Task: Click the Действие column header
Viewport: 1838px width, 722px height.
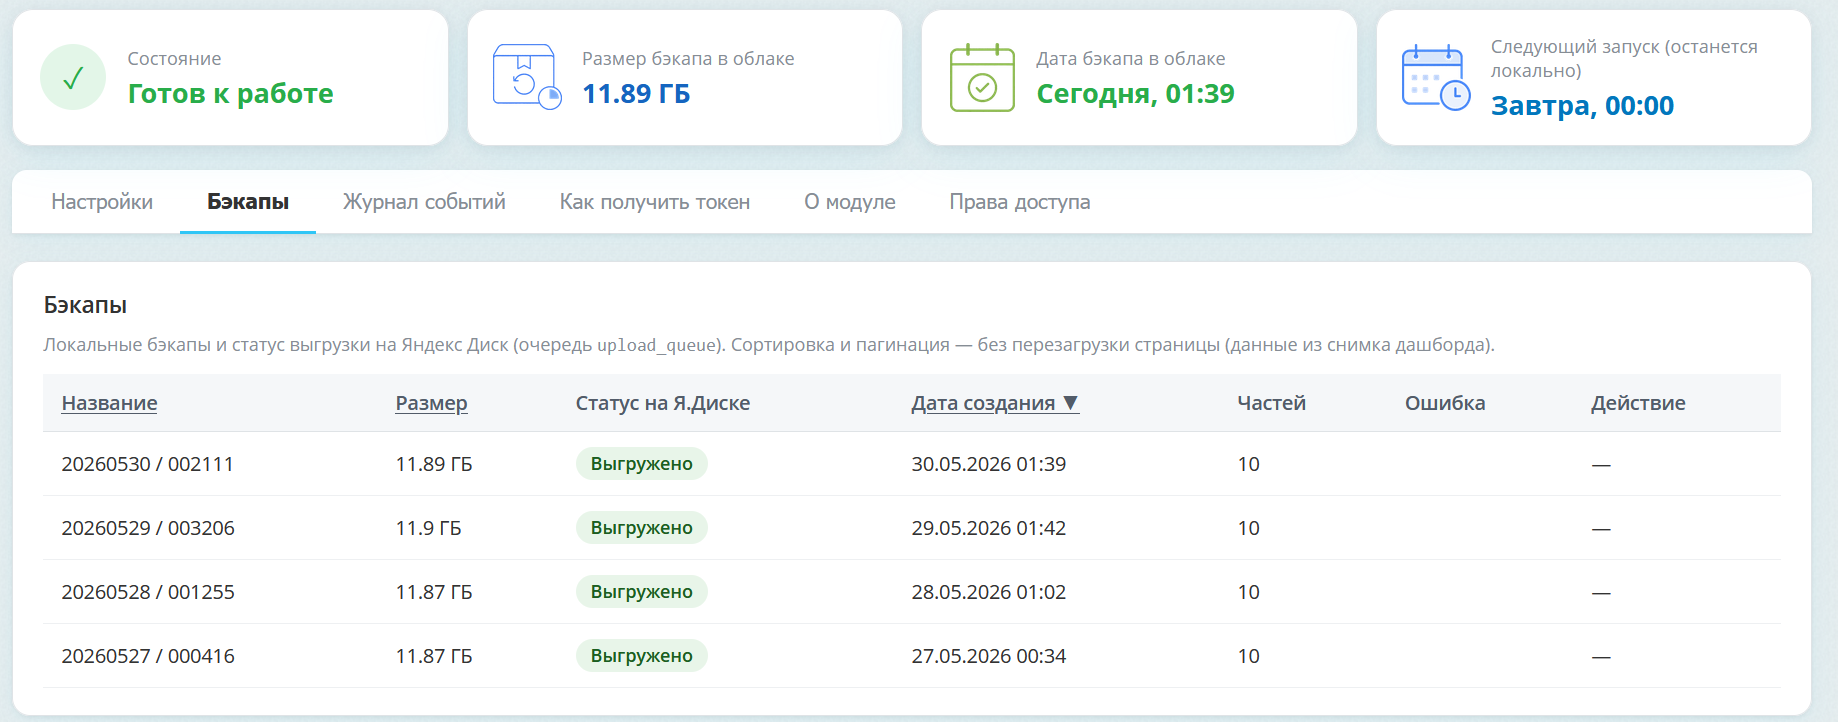Action: pos(1638,403)
